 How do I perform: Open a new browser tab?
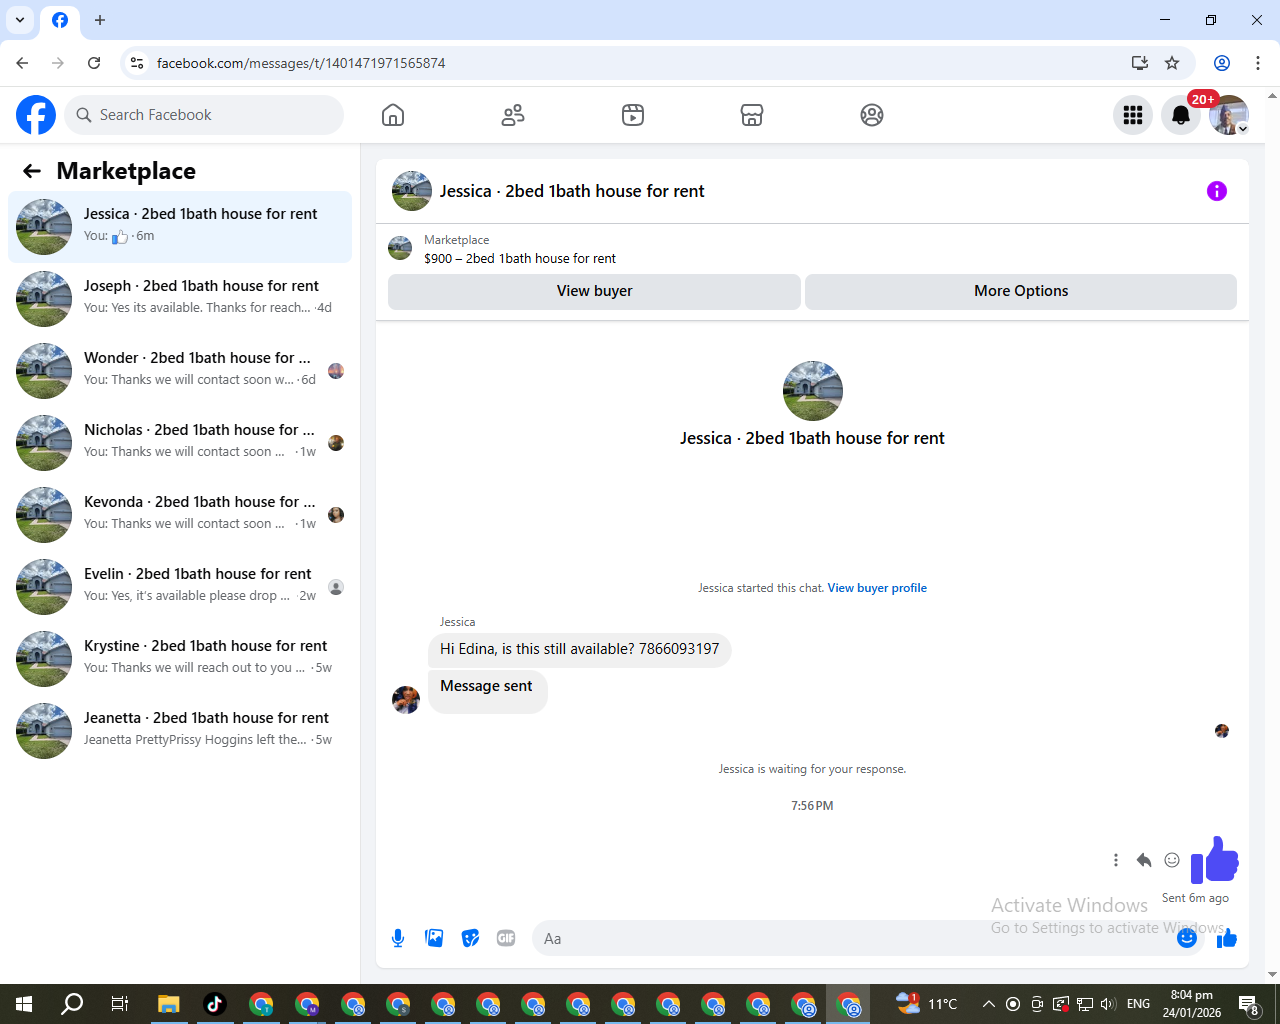point(100,20)
